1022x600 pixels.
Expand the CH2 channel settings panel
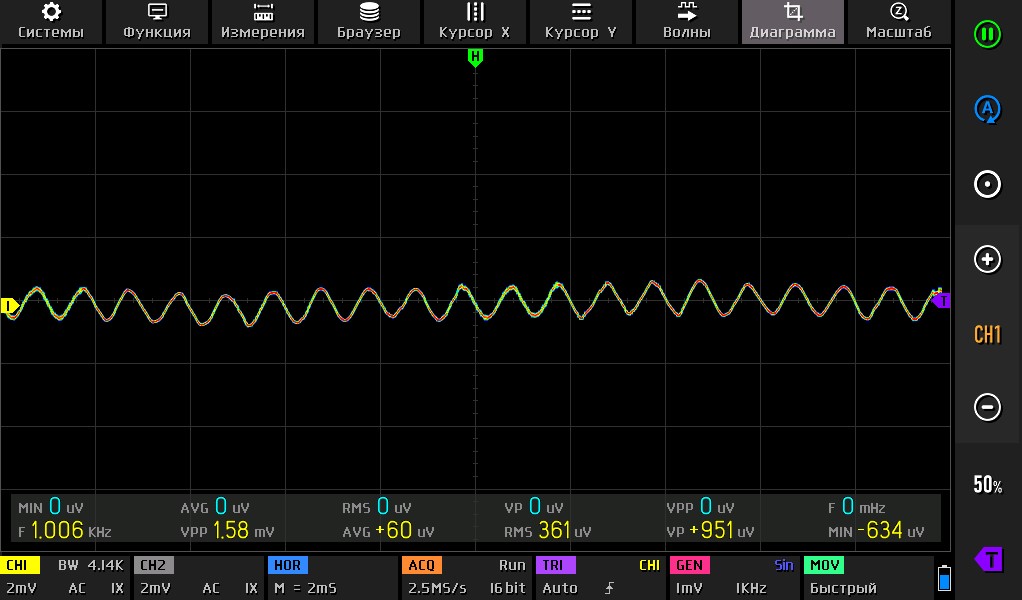(197, 577)
